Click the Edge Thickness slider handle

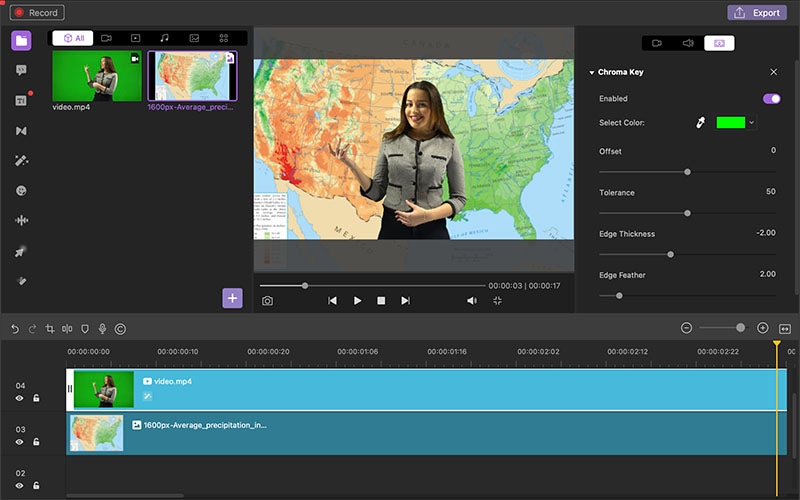[x=670, y=254]
